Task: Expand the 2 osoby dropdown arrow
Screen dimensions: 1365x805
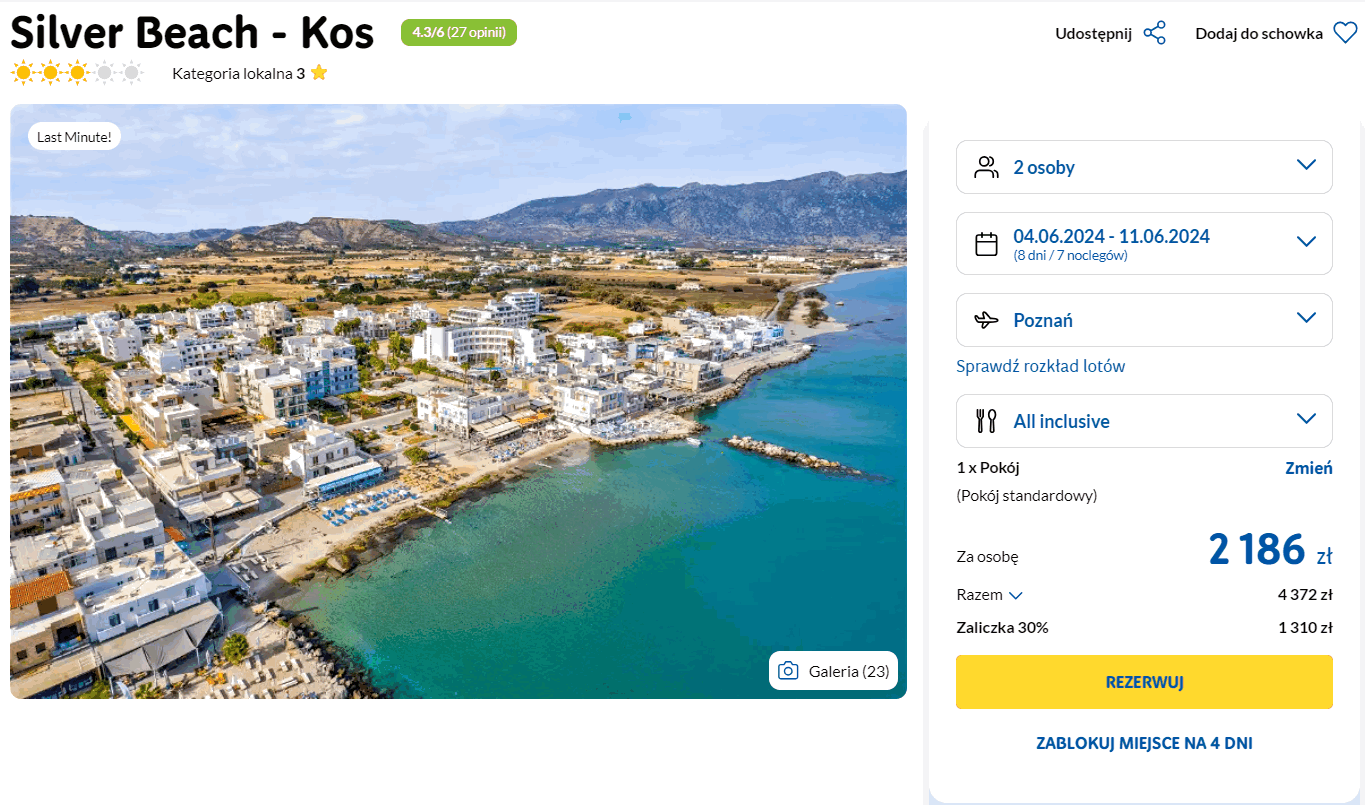Action: (1305, 165)
